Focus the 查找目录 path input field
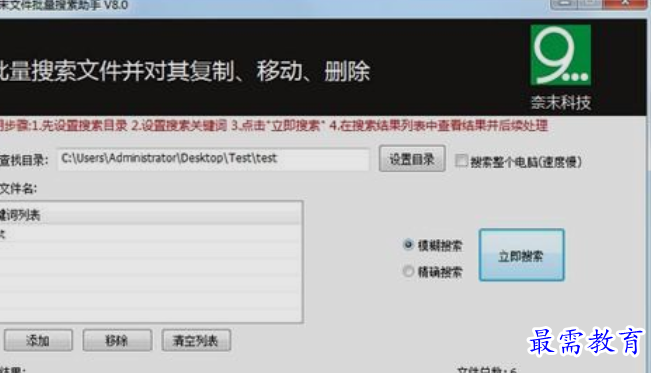The image size is (651, 373). [213, 159]
